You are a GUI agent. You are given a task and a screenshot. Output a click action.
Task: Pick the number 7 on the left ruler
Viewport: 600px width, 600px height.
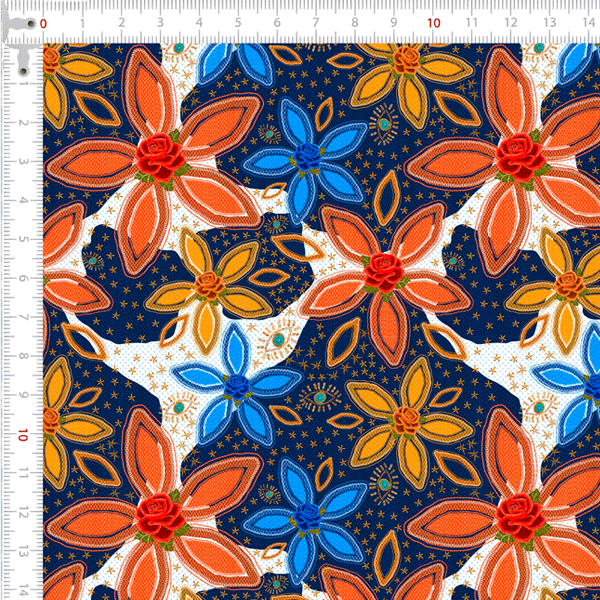pos(22,318)
